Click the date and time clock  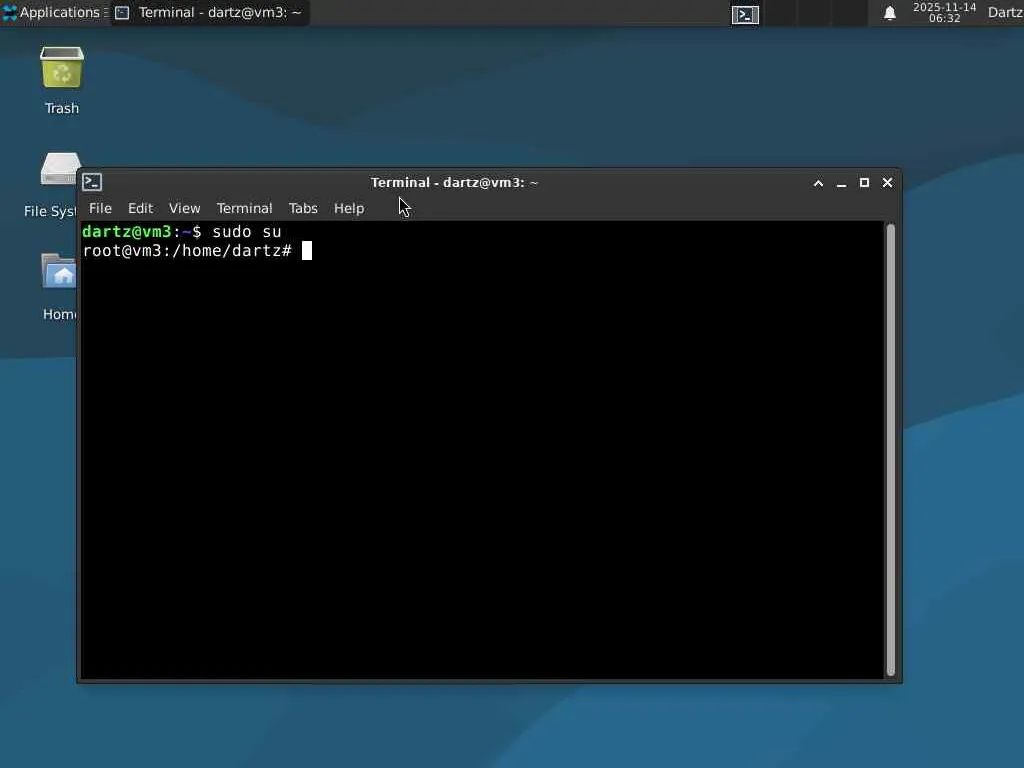(x=944, y=12)
